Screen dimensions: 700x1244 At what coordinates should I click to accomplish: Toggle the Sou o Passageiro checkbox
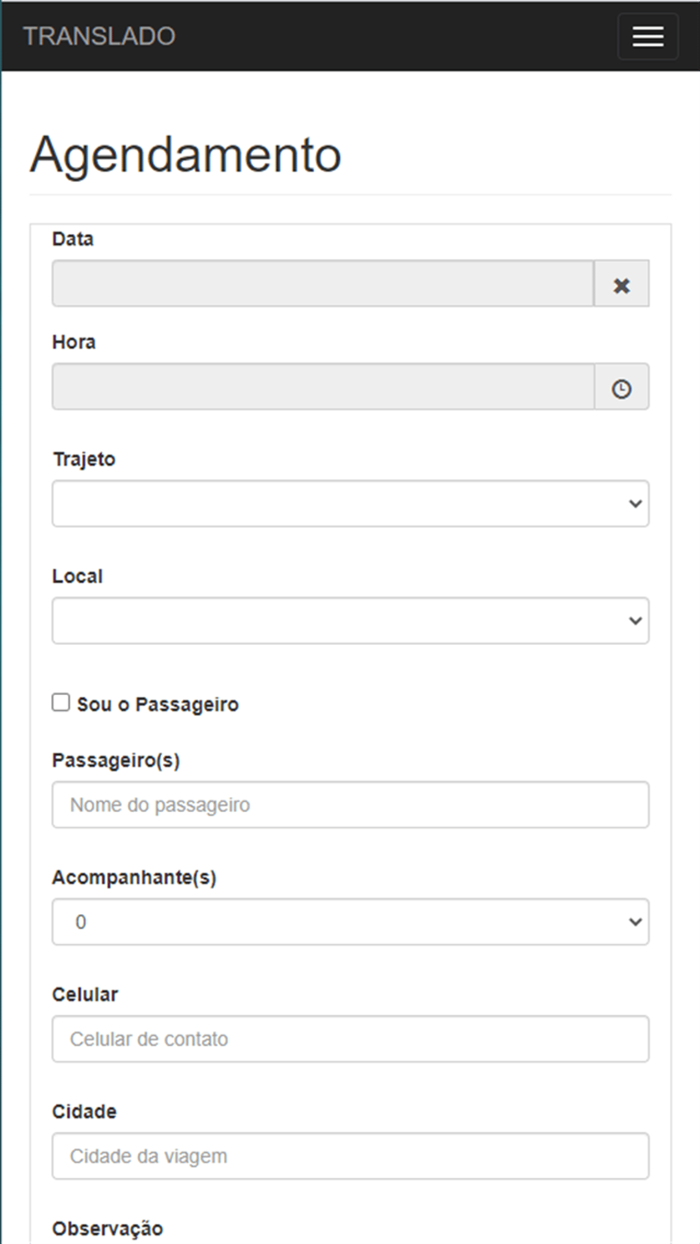tap(62, 703)
